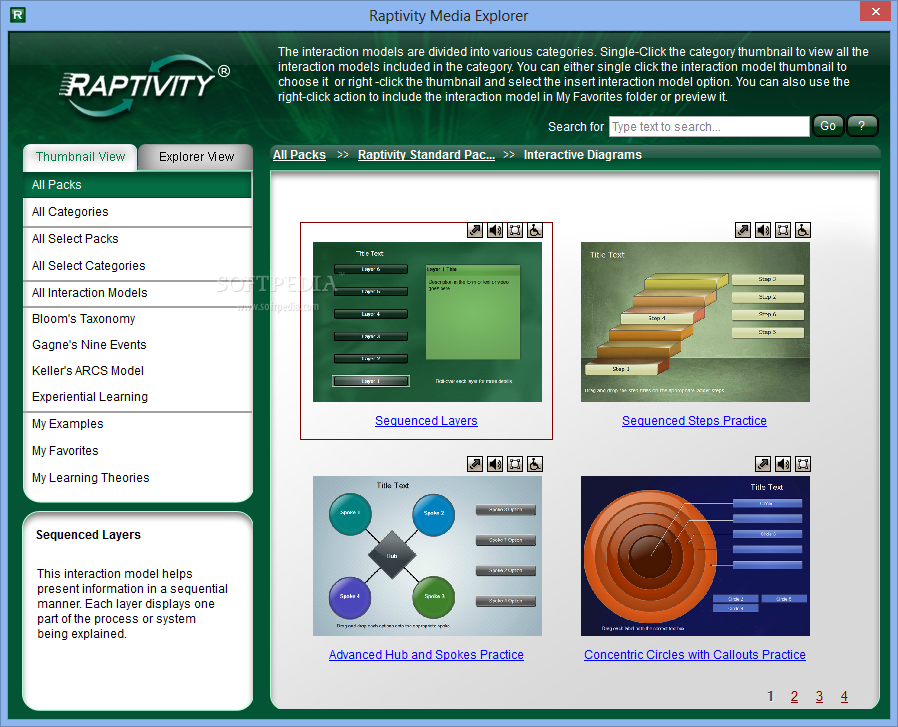This screenshot has height=727, width=898.
Task: Click arrow icon above Sequenced Steps Practice
Action: [743, 230]
